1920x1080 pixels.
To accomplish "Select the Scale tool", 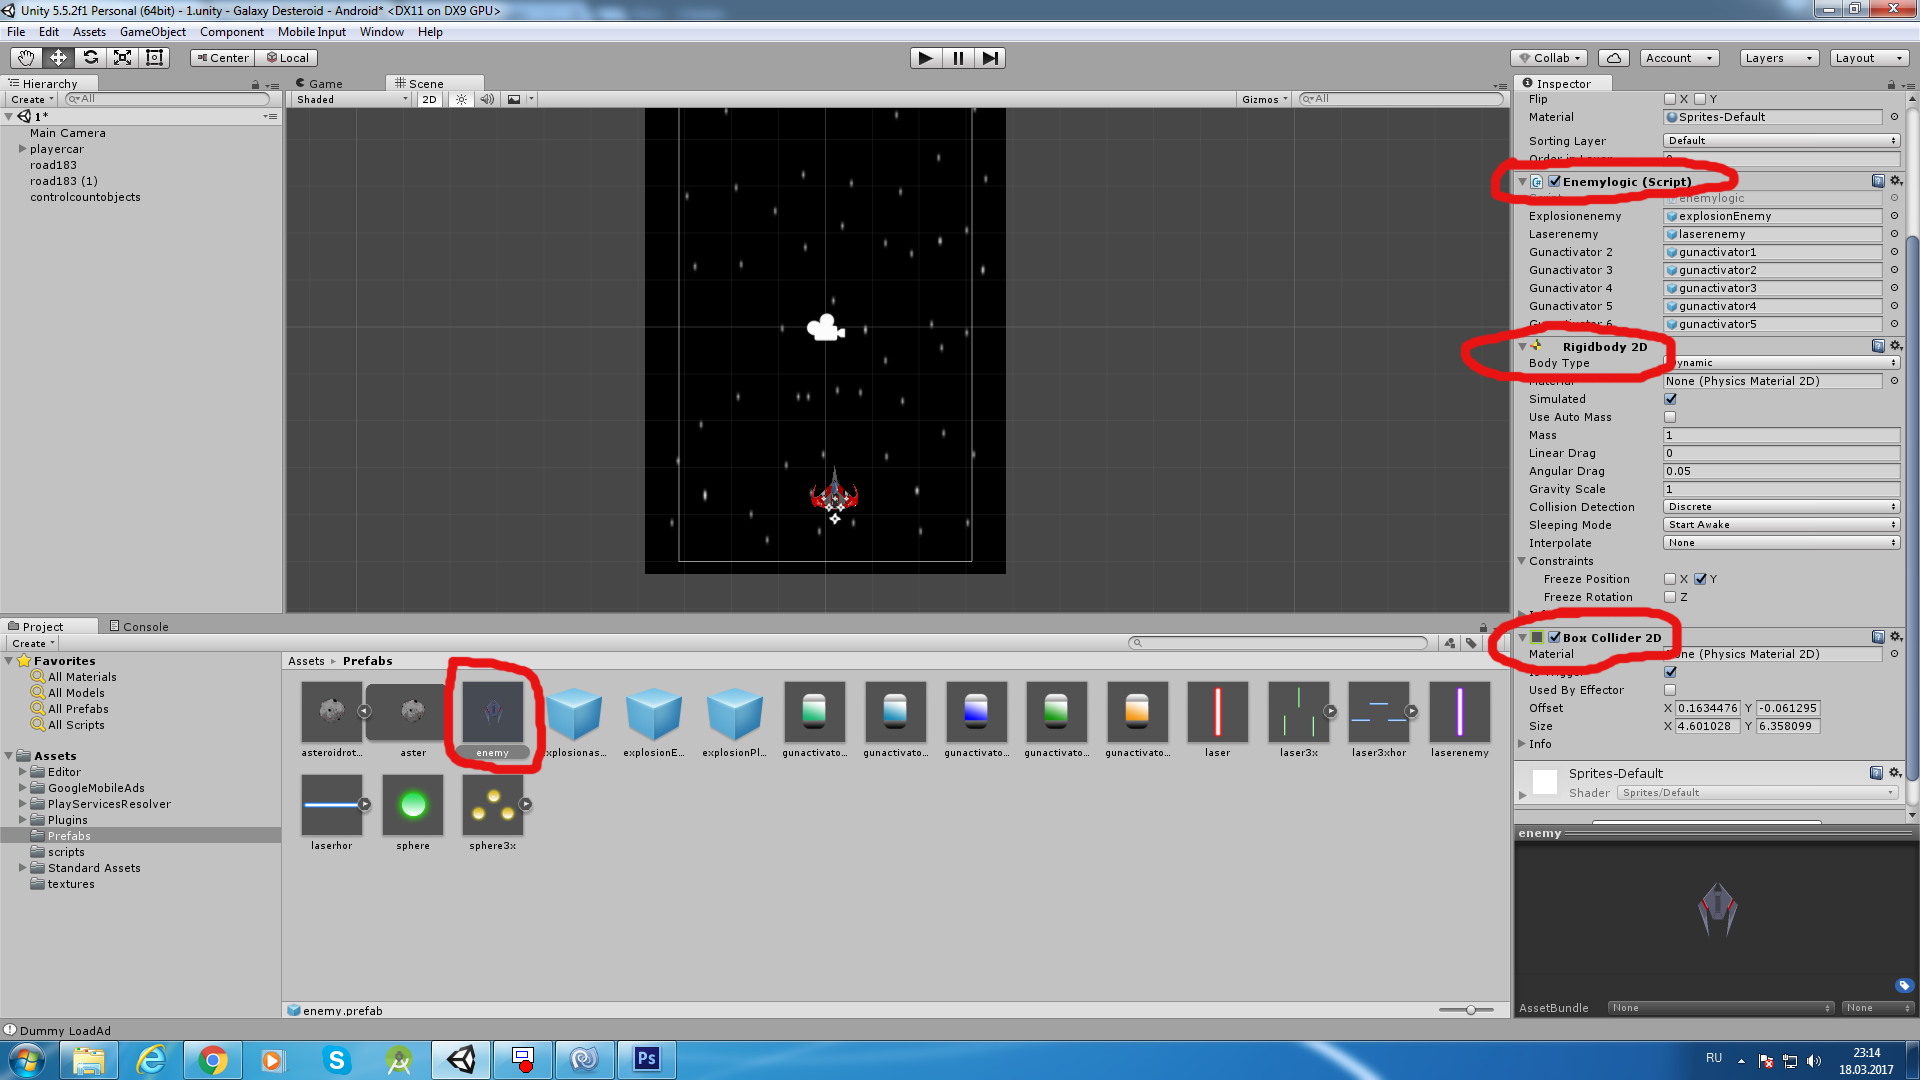I will click(x=122, y=58).
